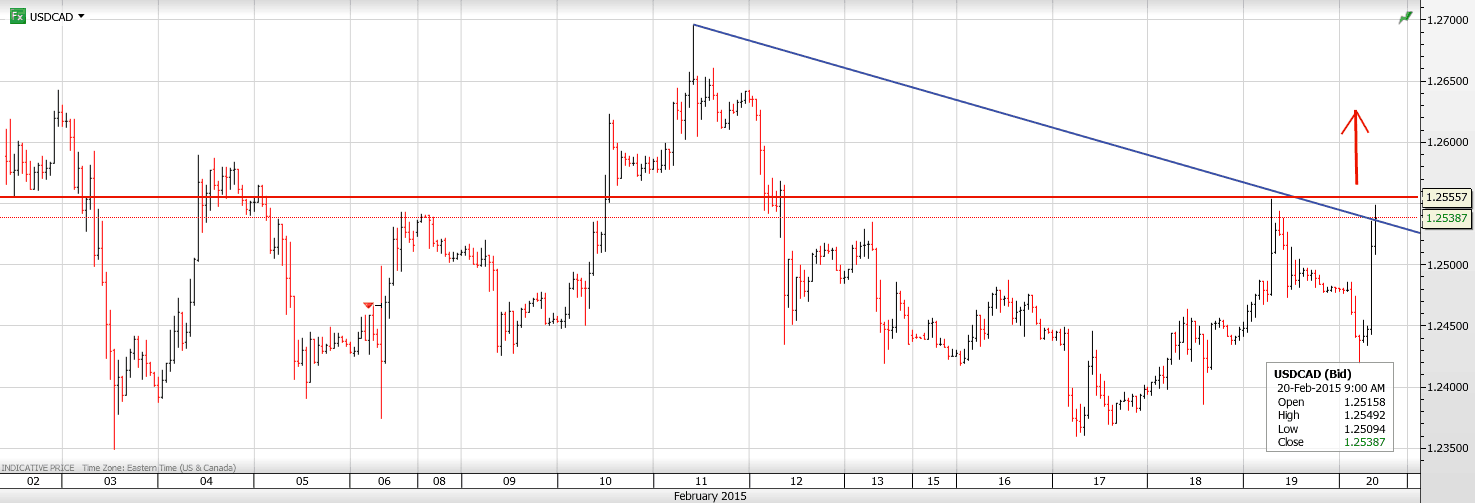Screen dimensions: 1475x503
Task: Open the USDCAD symbol dropdown arrow
Action: [x=81, y=17]
